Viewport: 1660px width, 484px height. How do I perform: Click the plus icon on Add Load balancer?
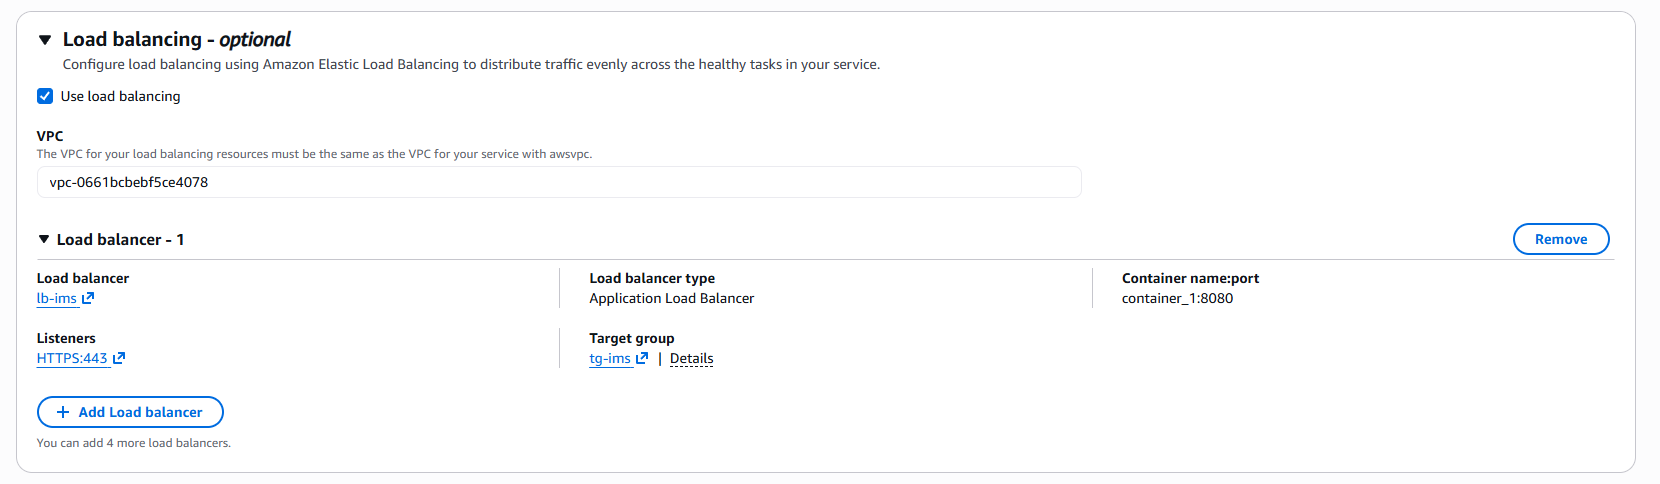tap(63, 412)
